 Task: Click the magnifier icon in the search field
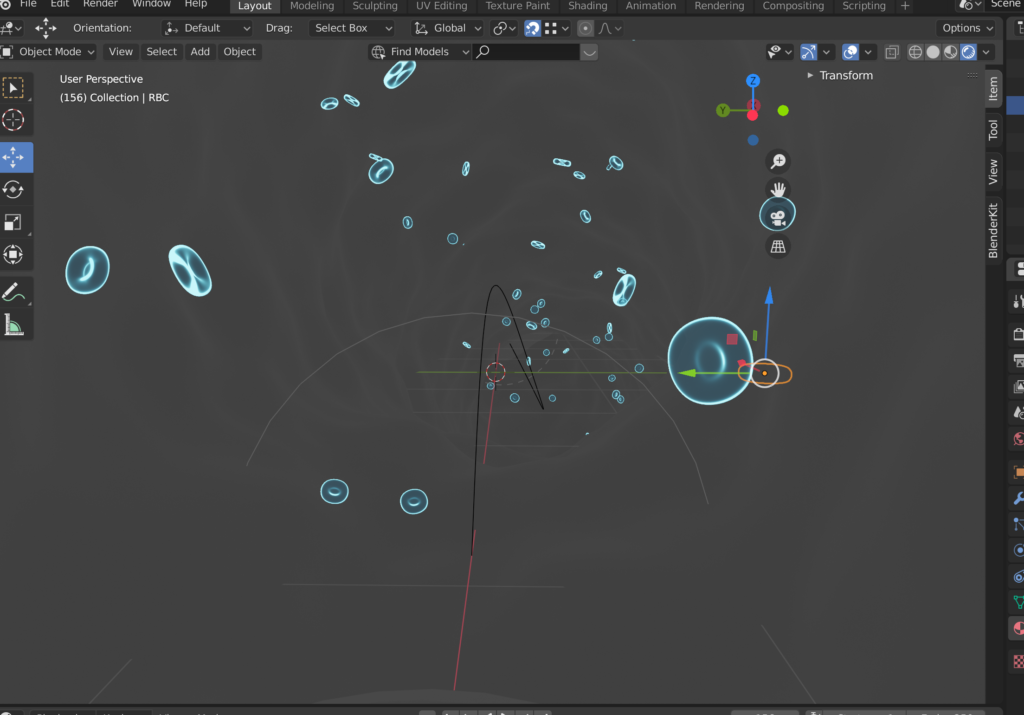point(483,52)
